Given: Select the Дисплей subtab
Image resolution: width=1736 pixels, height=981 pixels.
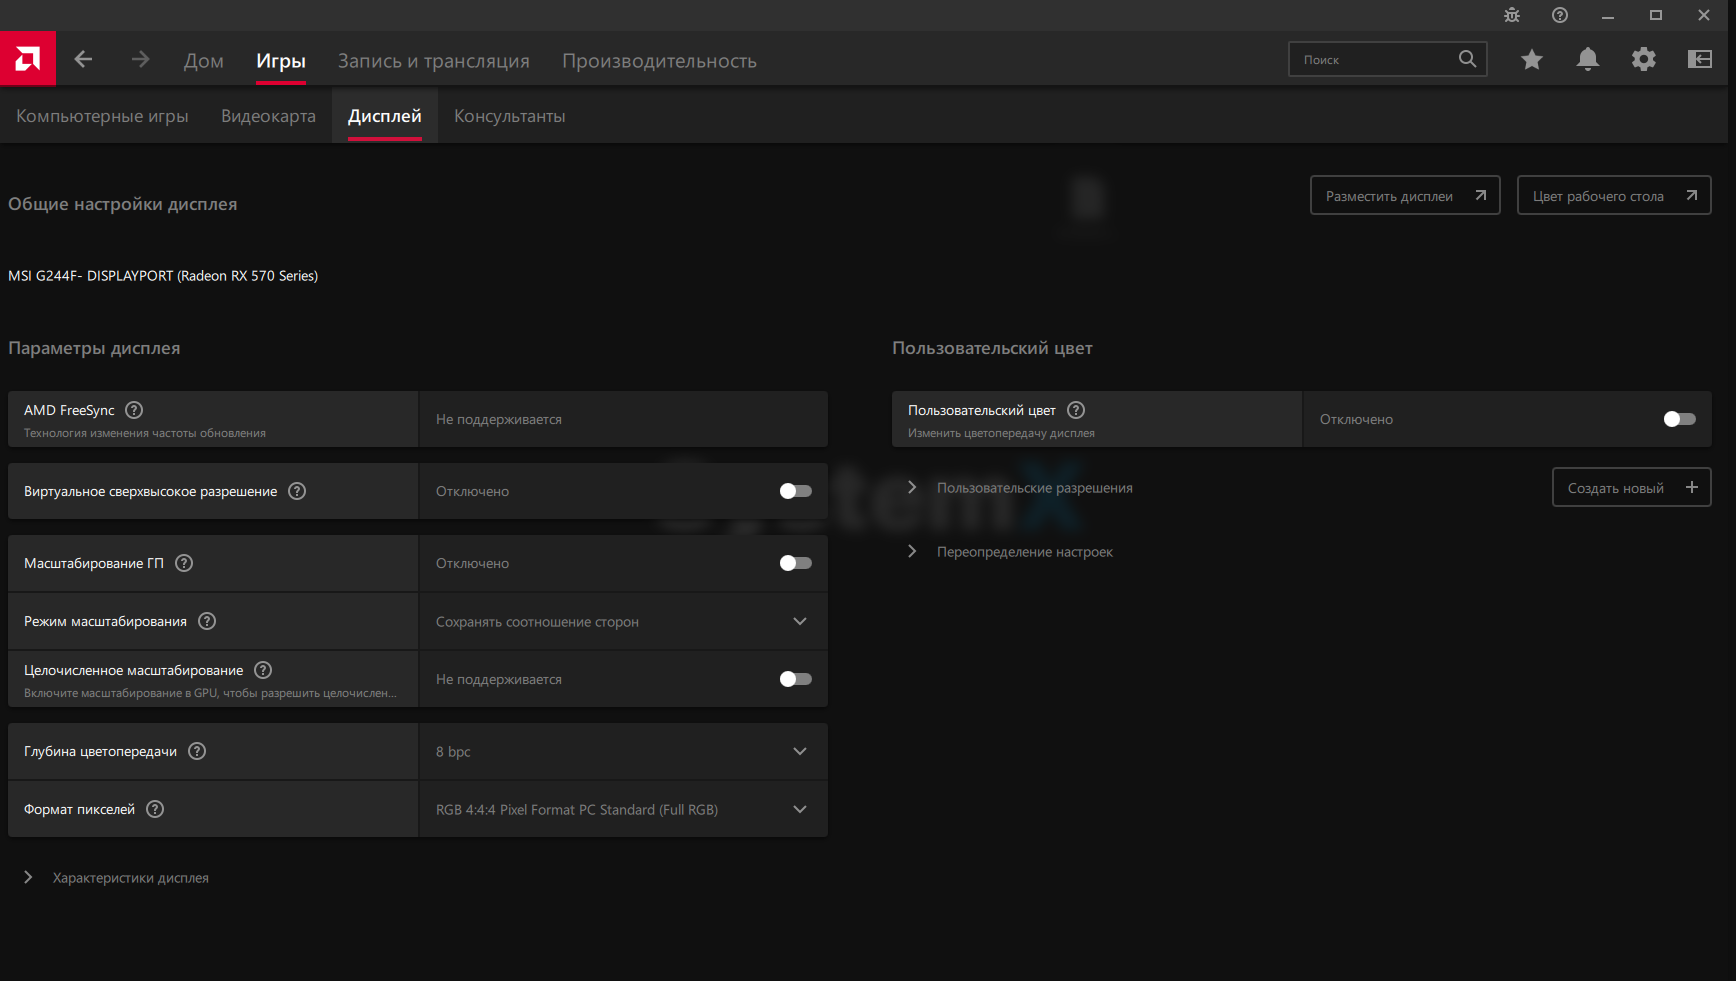Looking at the screenshot, I should [385, 116].
